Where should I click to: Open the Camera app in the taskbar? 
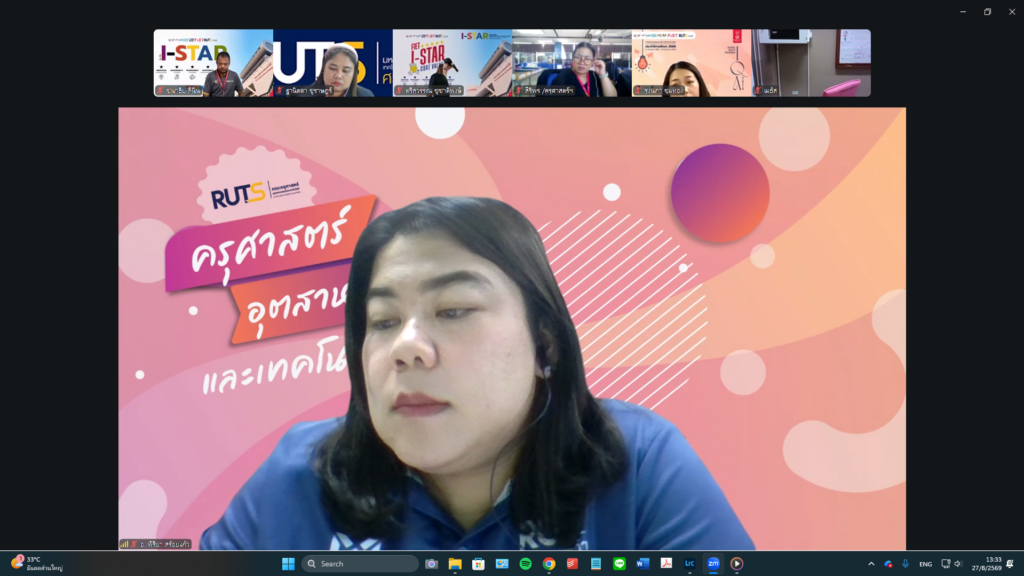431,564
